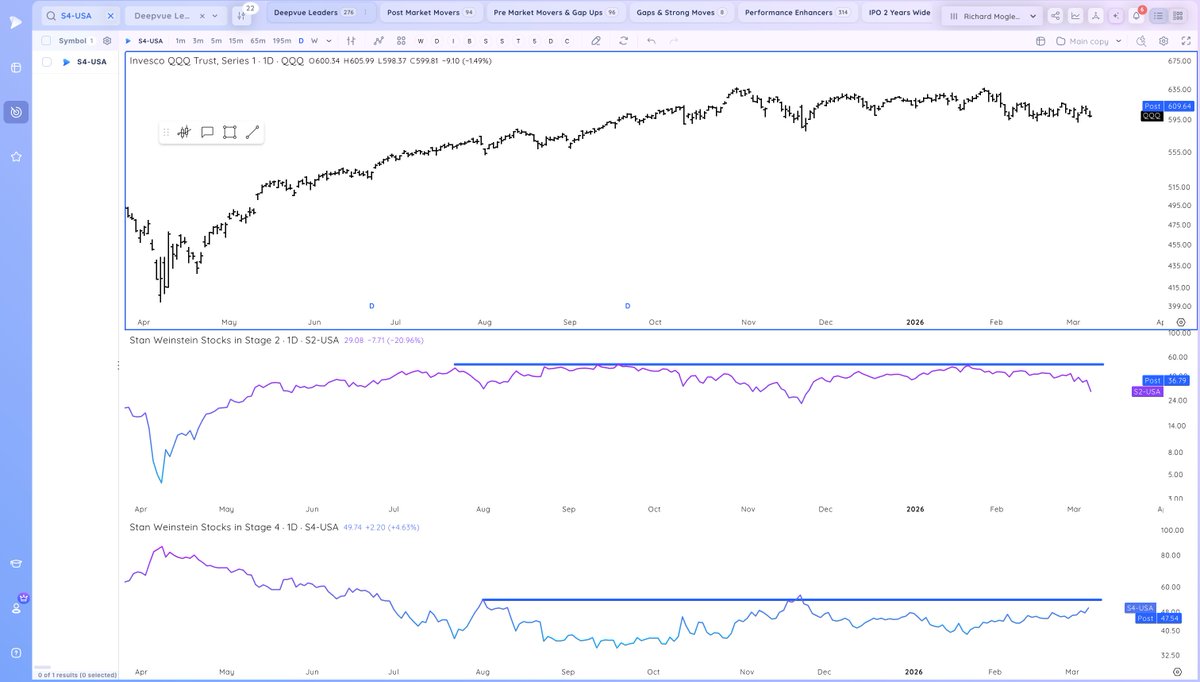Screen dimensions: 1200x682
Task: Open chart settings gear in toolbar
Action: [x=1163, y=41]
